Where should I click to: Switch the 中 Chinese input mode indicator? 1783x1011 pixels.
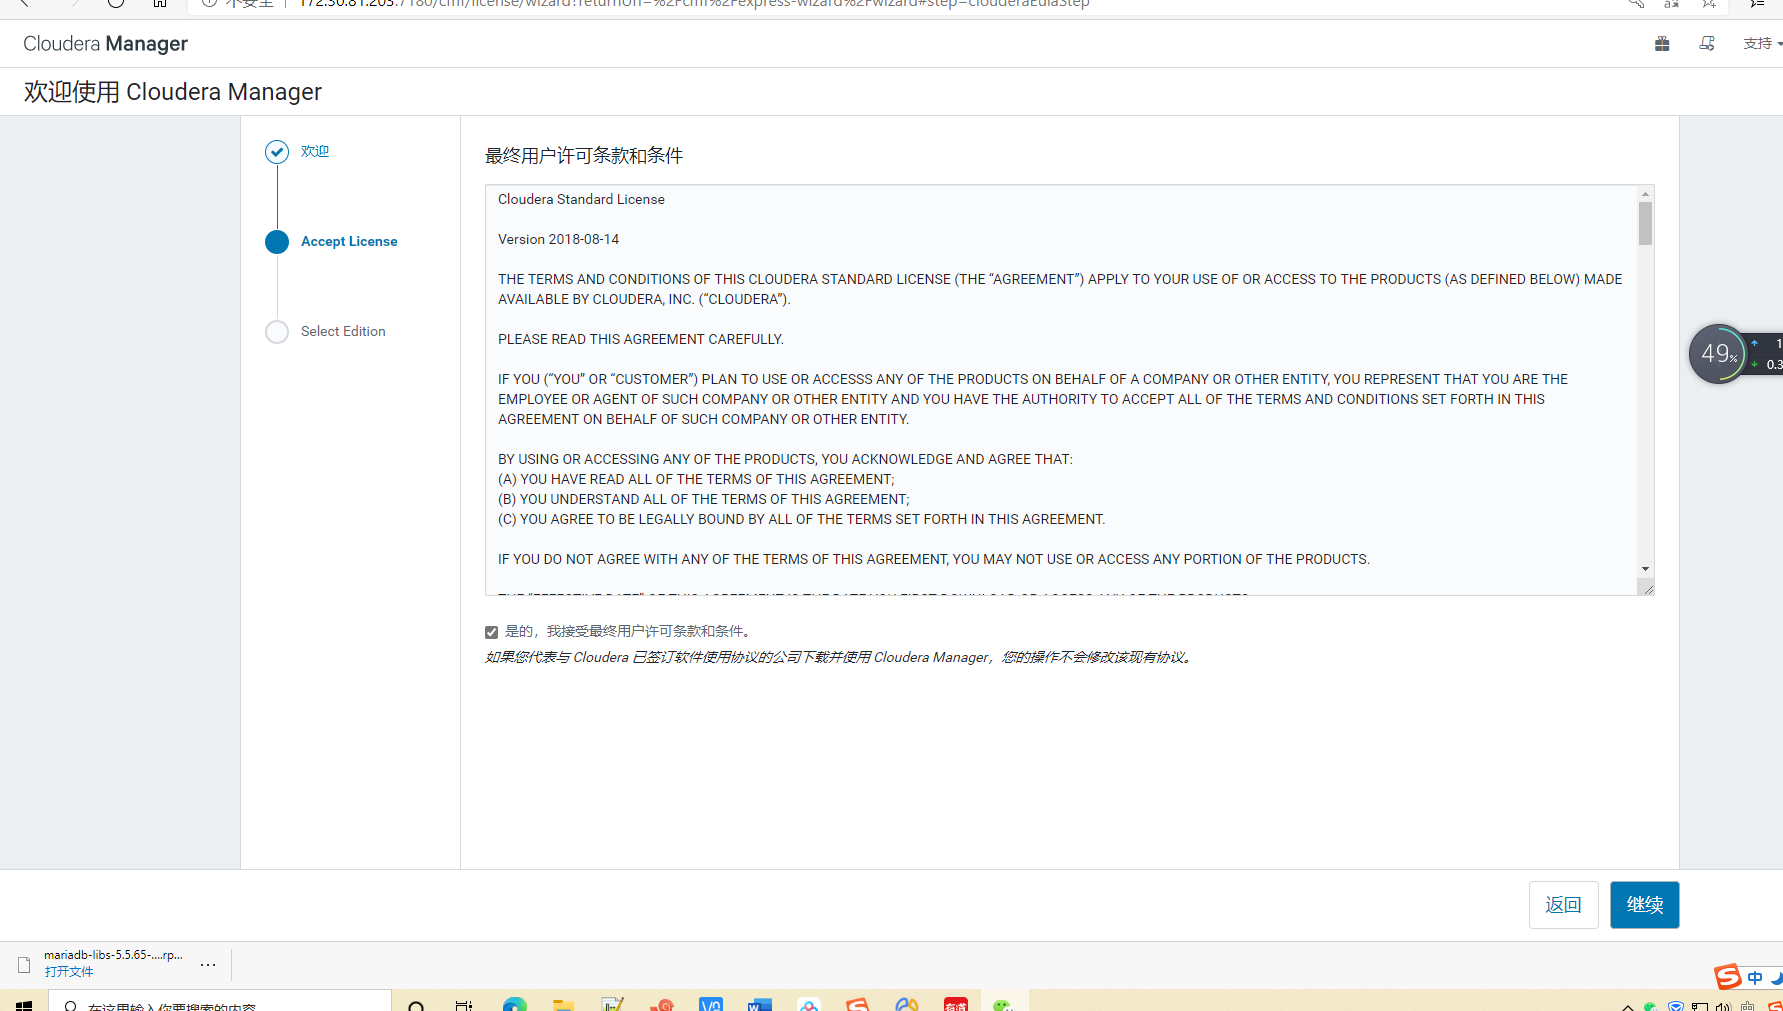click(x=1755, y=978)
